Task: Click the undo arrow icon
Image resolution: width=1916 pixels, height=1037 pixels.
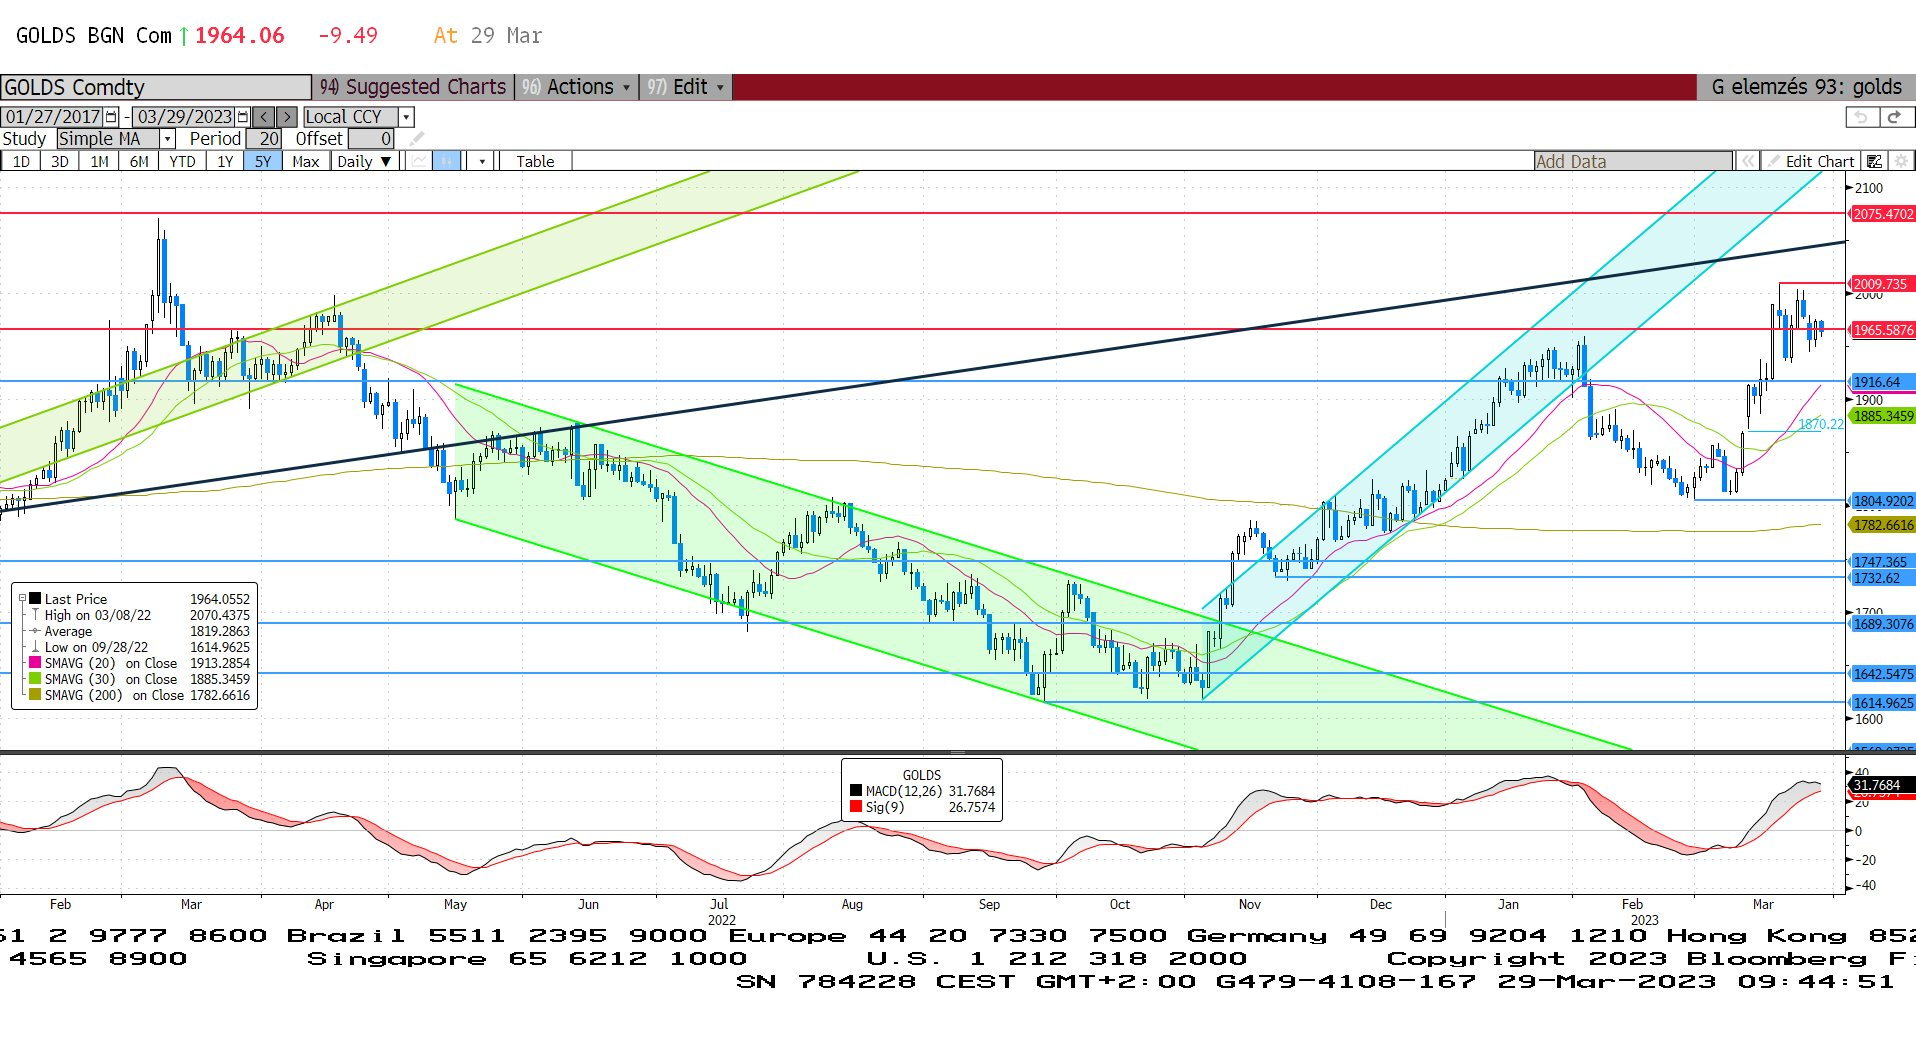Action: pos(1861,117)
